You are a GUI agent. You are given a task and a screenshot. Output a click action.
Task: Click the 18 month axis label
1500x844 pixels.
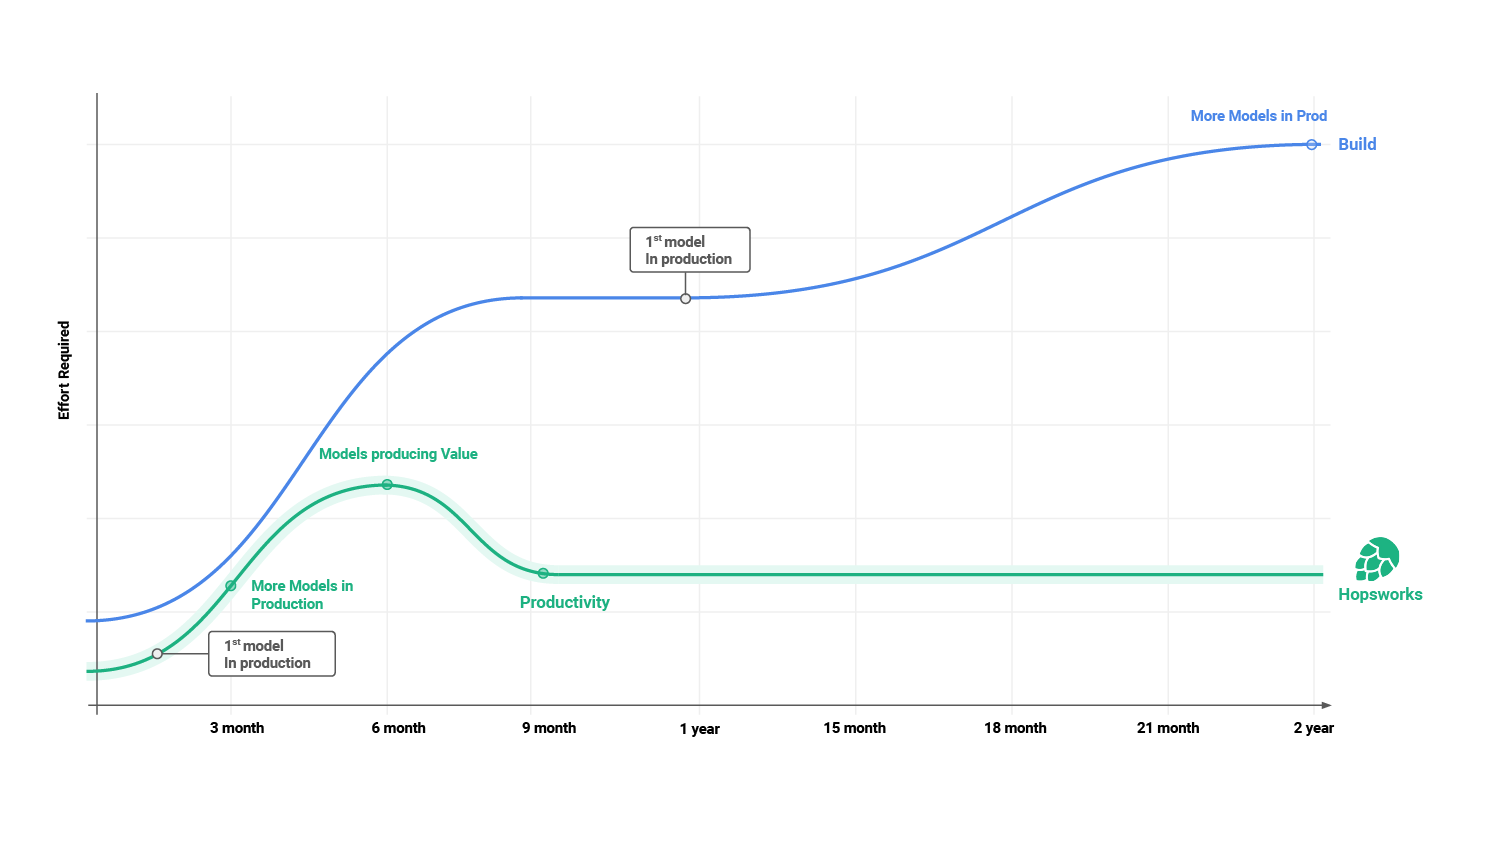point(1015,728)
